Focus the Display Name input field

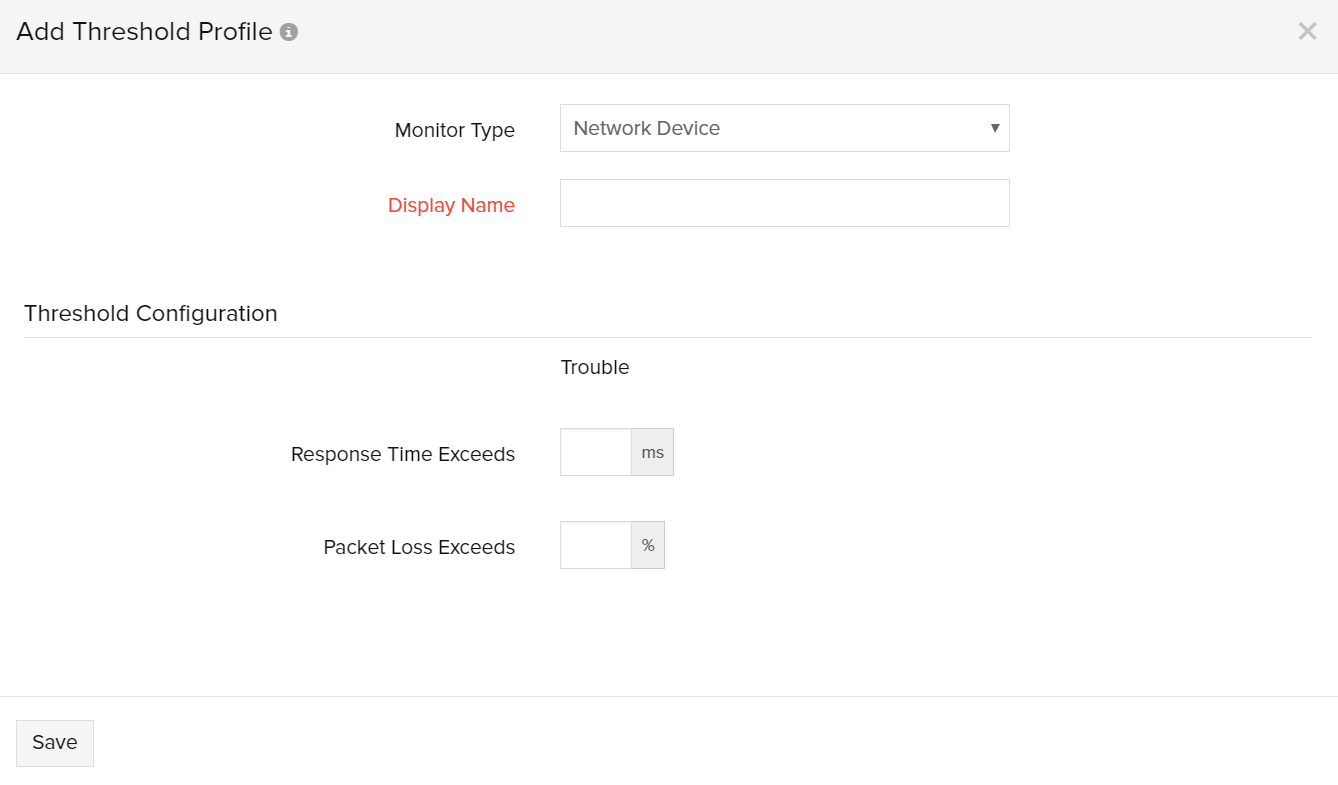785,203
